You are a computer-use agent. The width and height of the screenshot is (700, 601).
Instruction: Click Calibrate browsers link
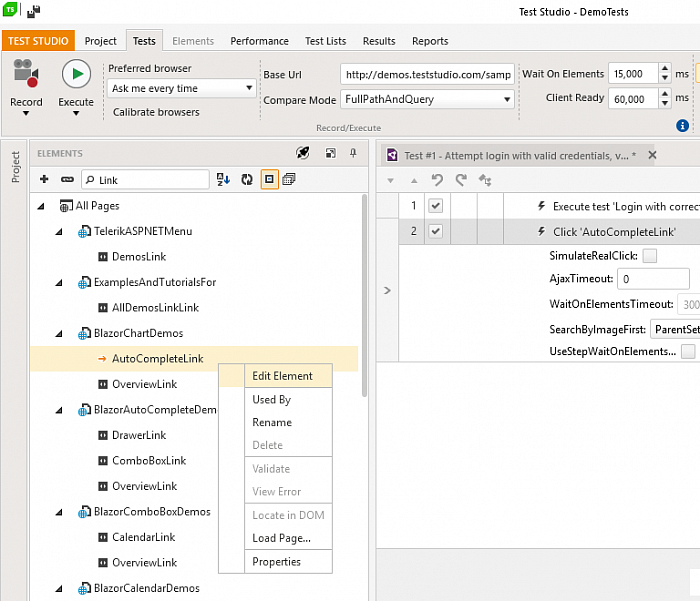(156, 112)
